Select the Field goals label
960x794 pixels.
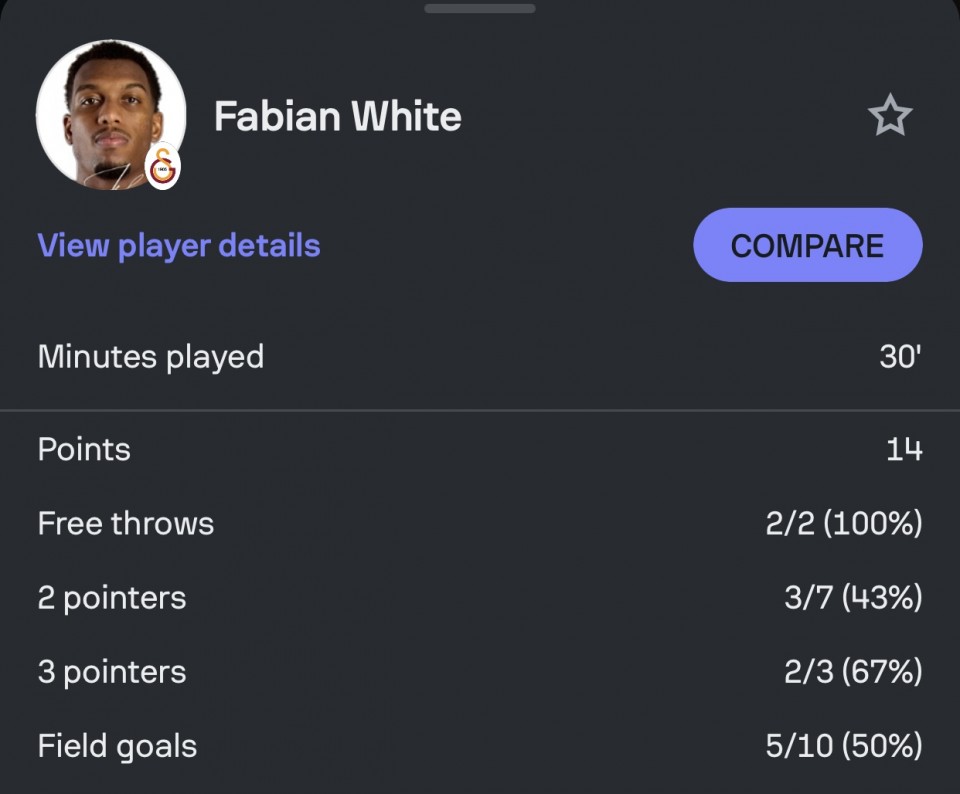coord(117,746)
